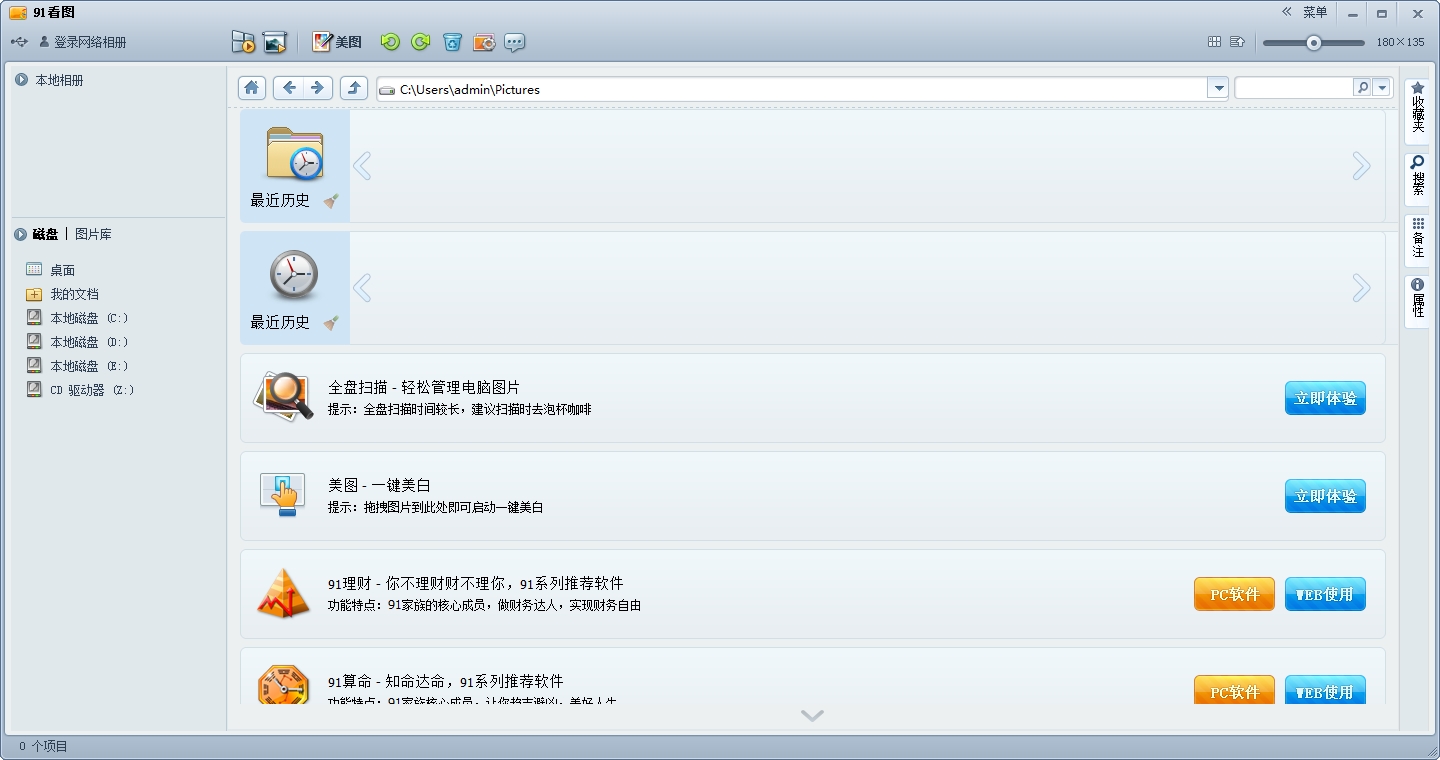Viewport: 1440px width, 760px height.
Task: Select 本地磁盘 (C:) in the disk list
Action: 89,318
